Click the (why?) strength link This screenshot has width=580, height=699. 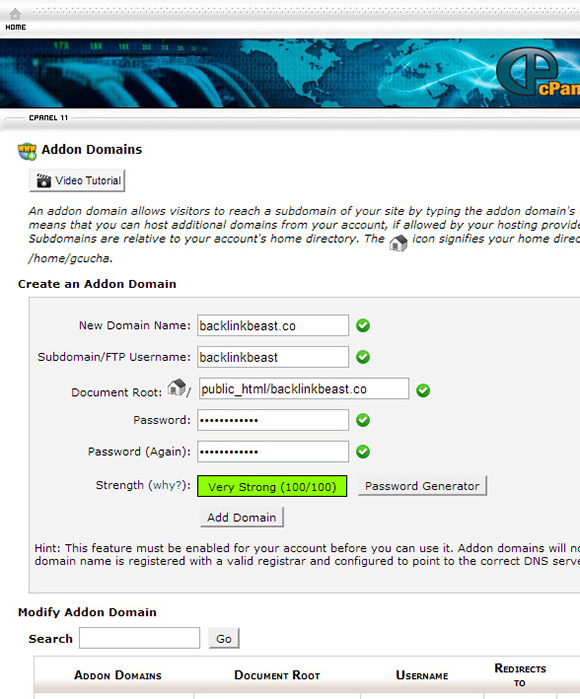167,485
